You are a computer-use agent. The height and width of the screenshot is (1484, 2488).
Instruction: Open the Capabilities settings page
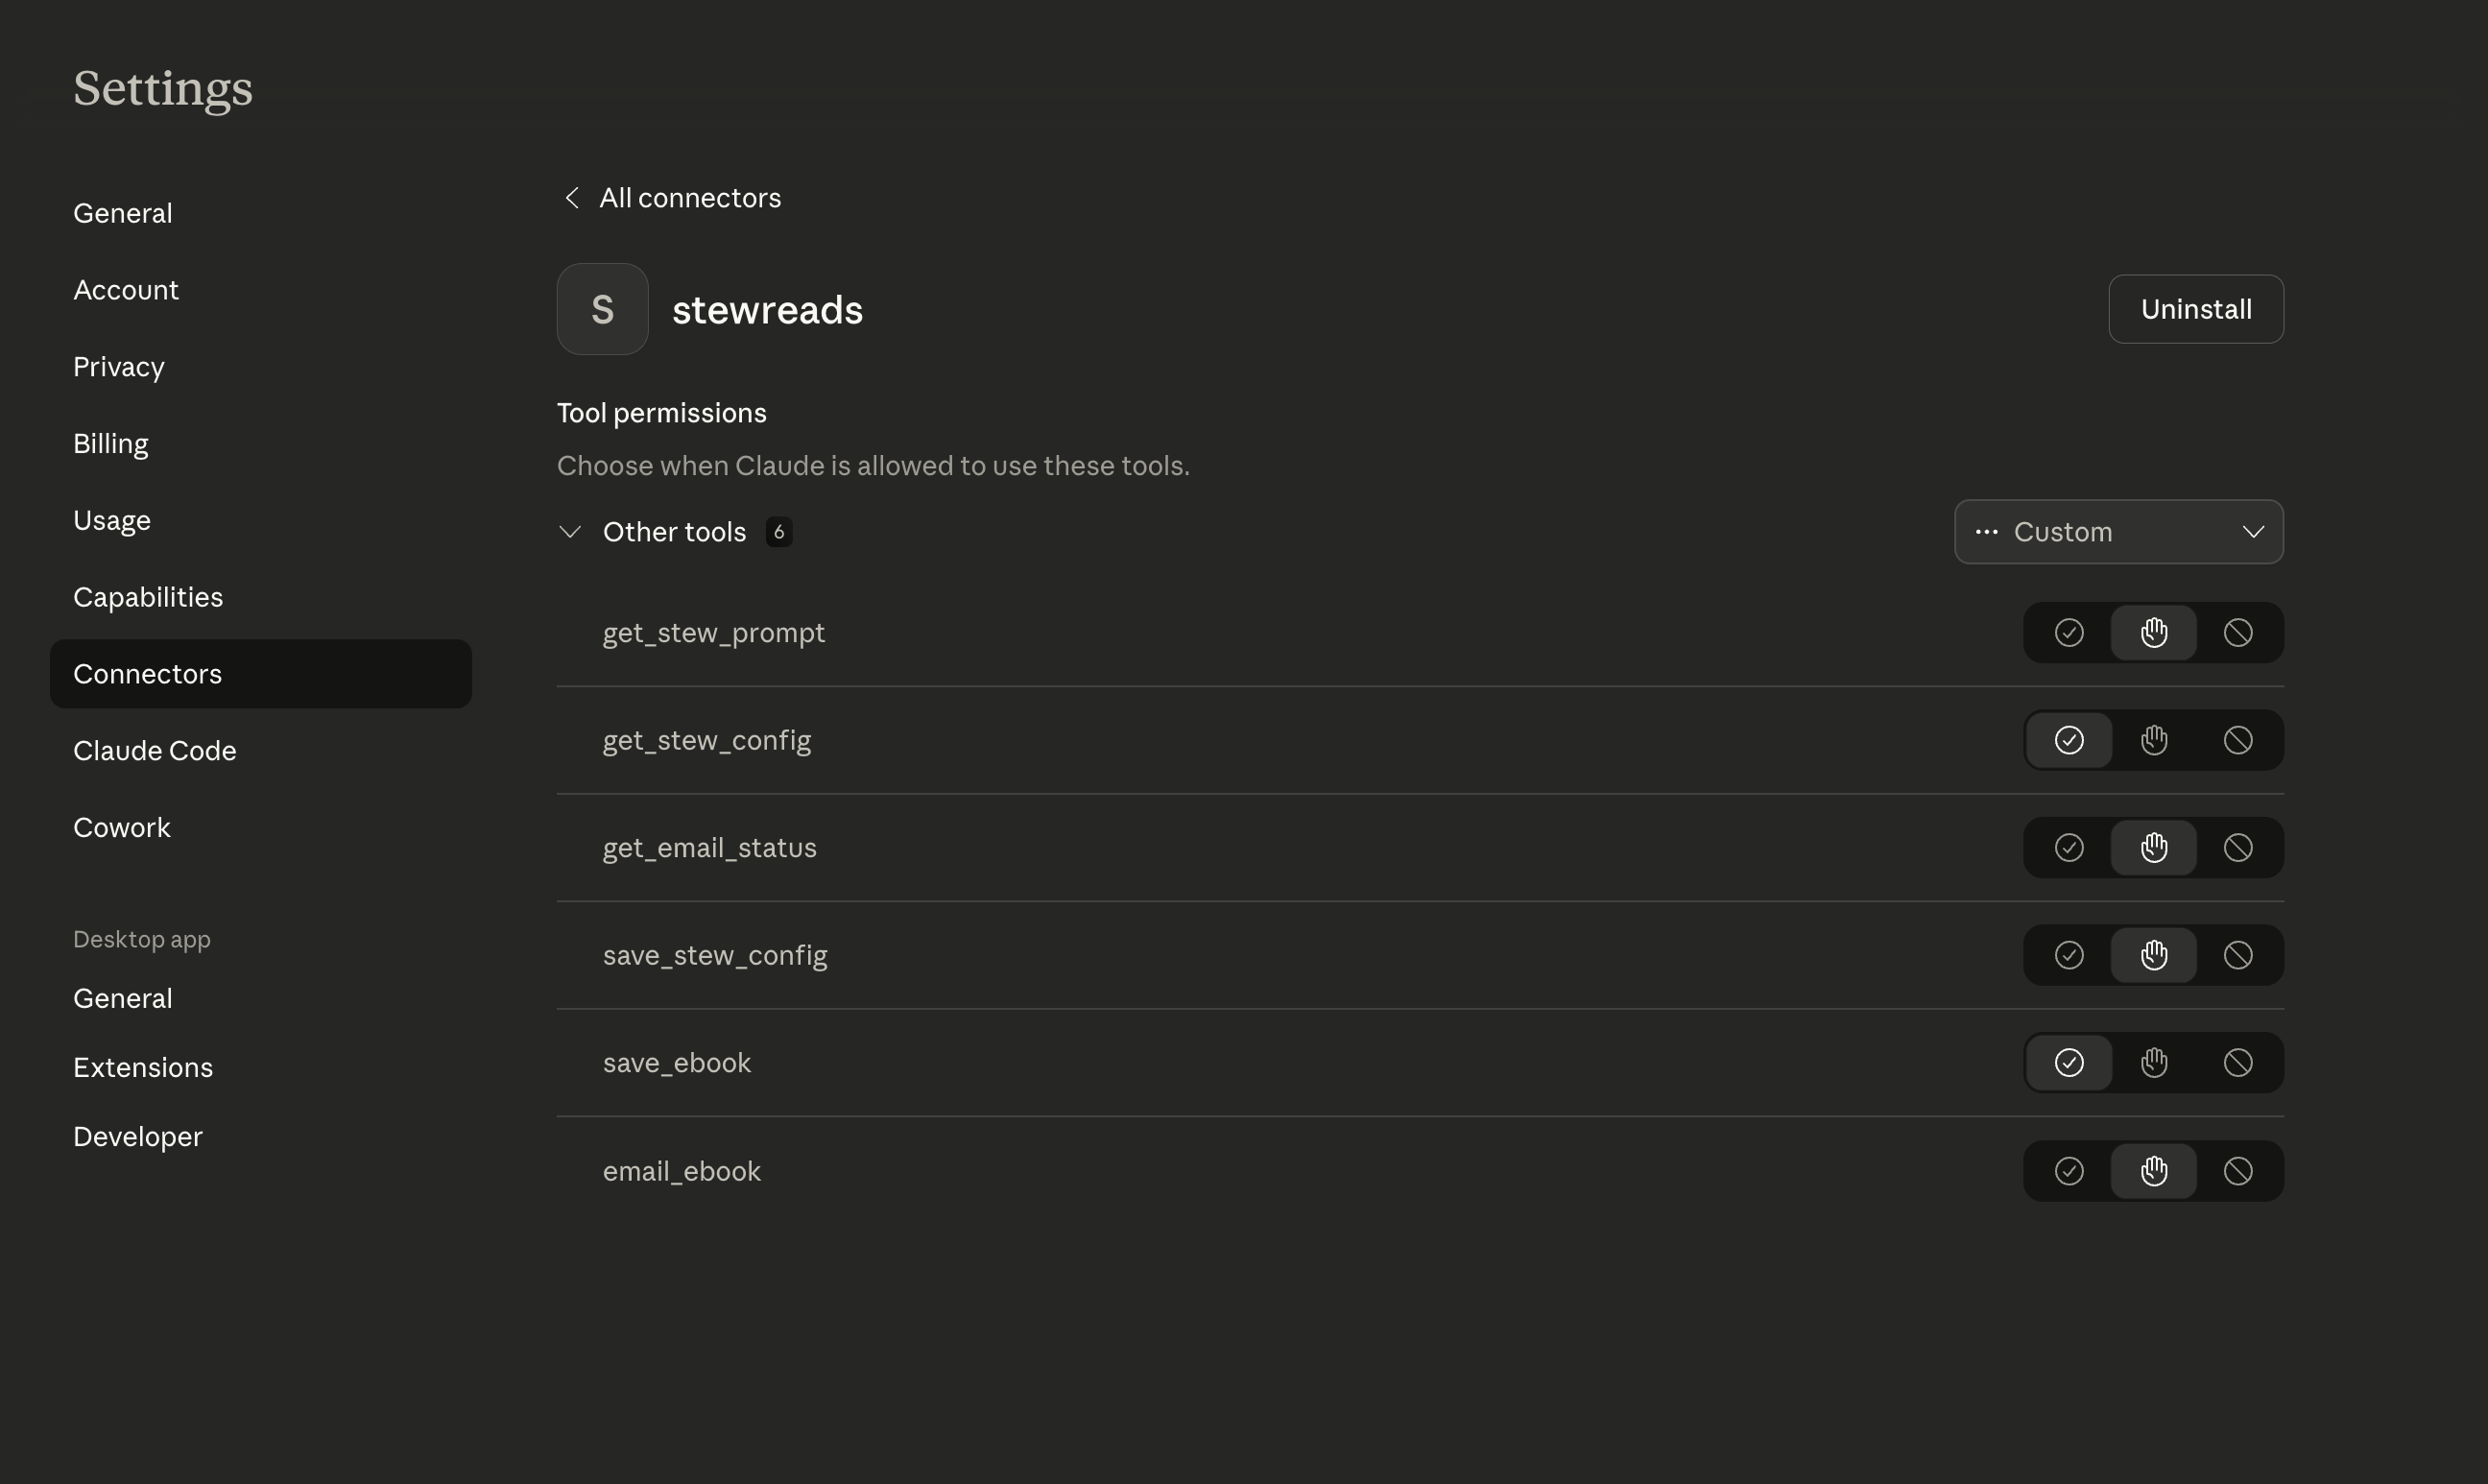tap(148, 598)
